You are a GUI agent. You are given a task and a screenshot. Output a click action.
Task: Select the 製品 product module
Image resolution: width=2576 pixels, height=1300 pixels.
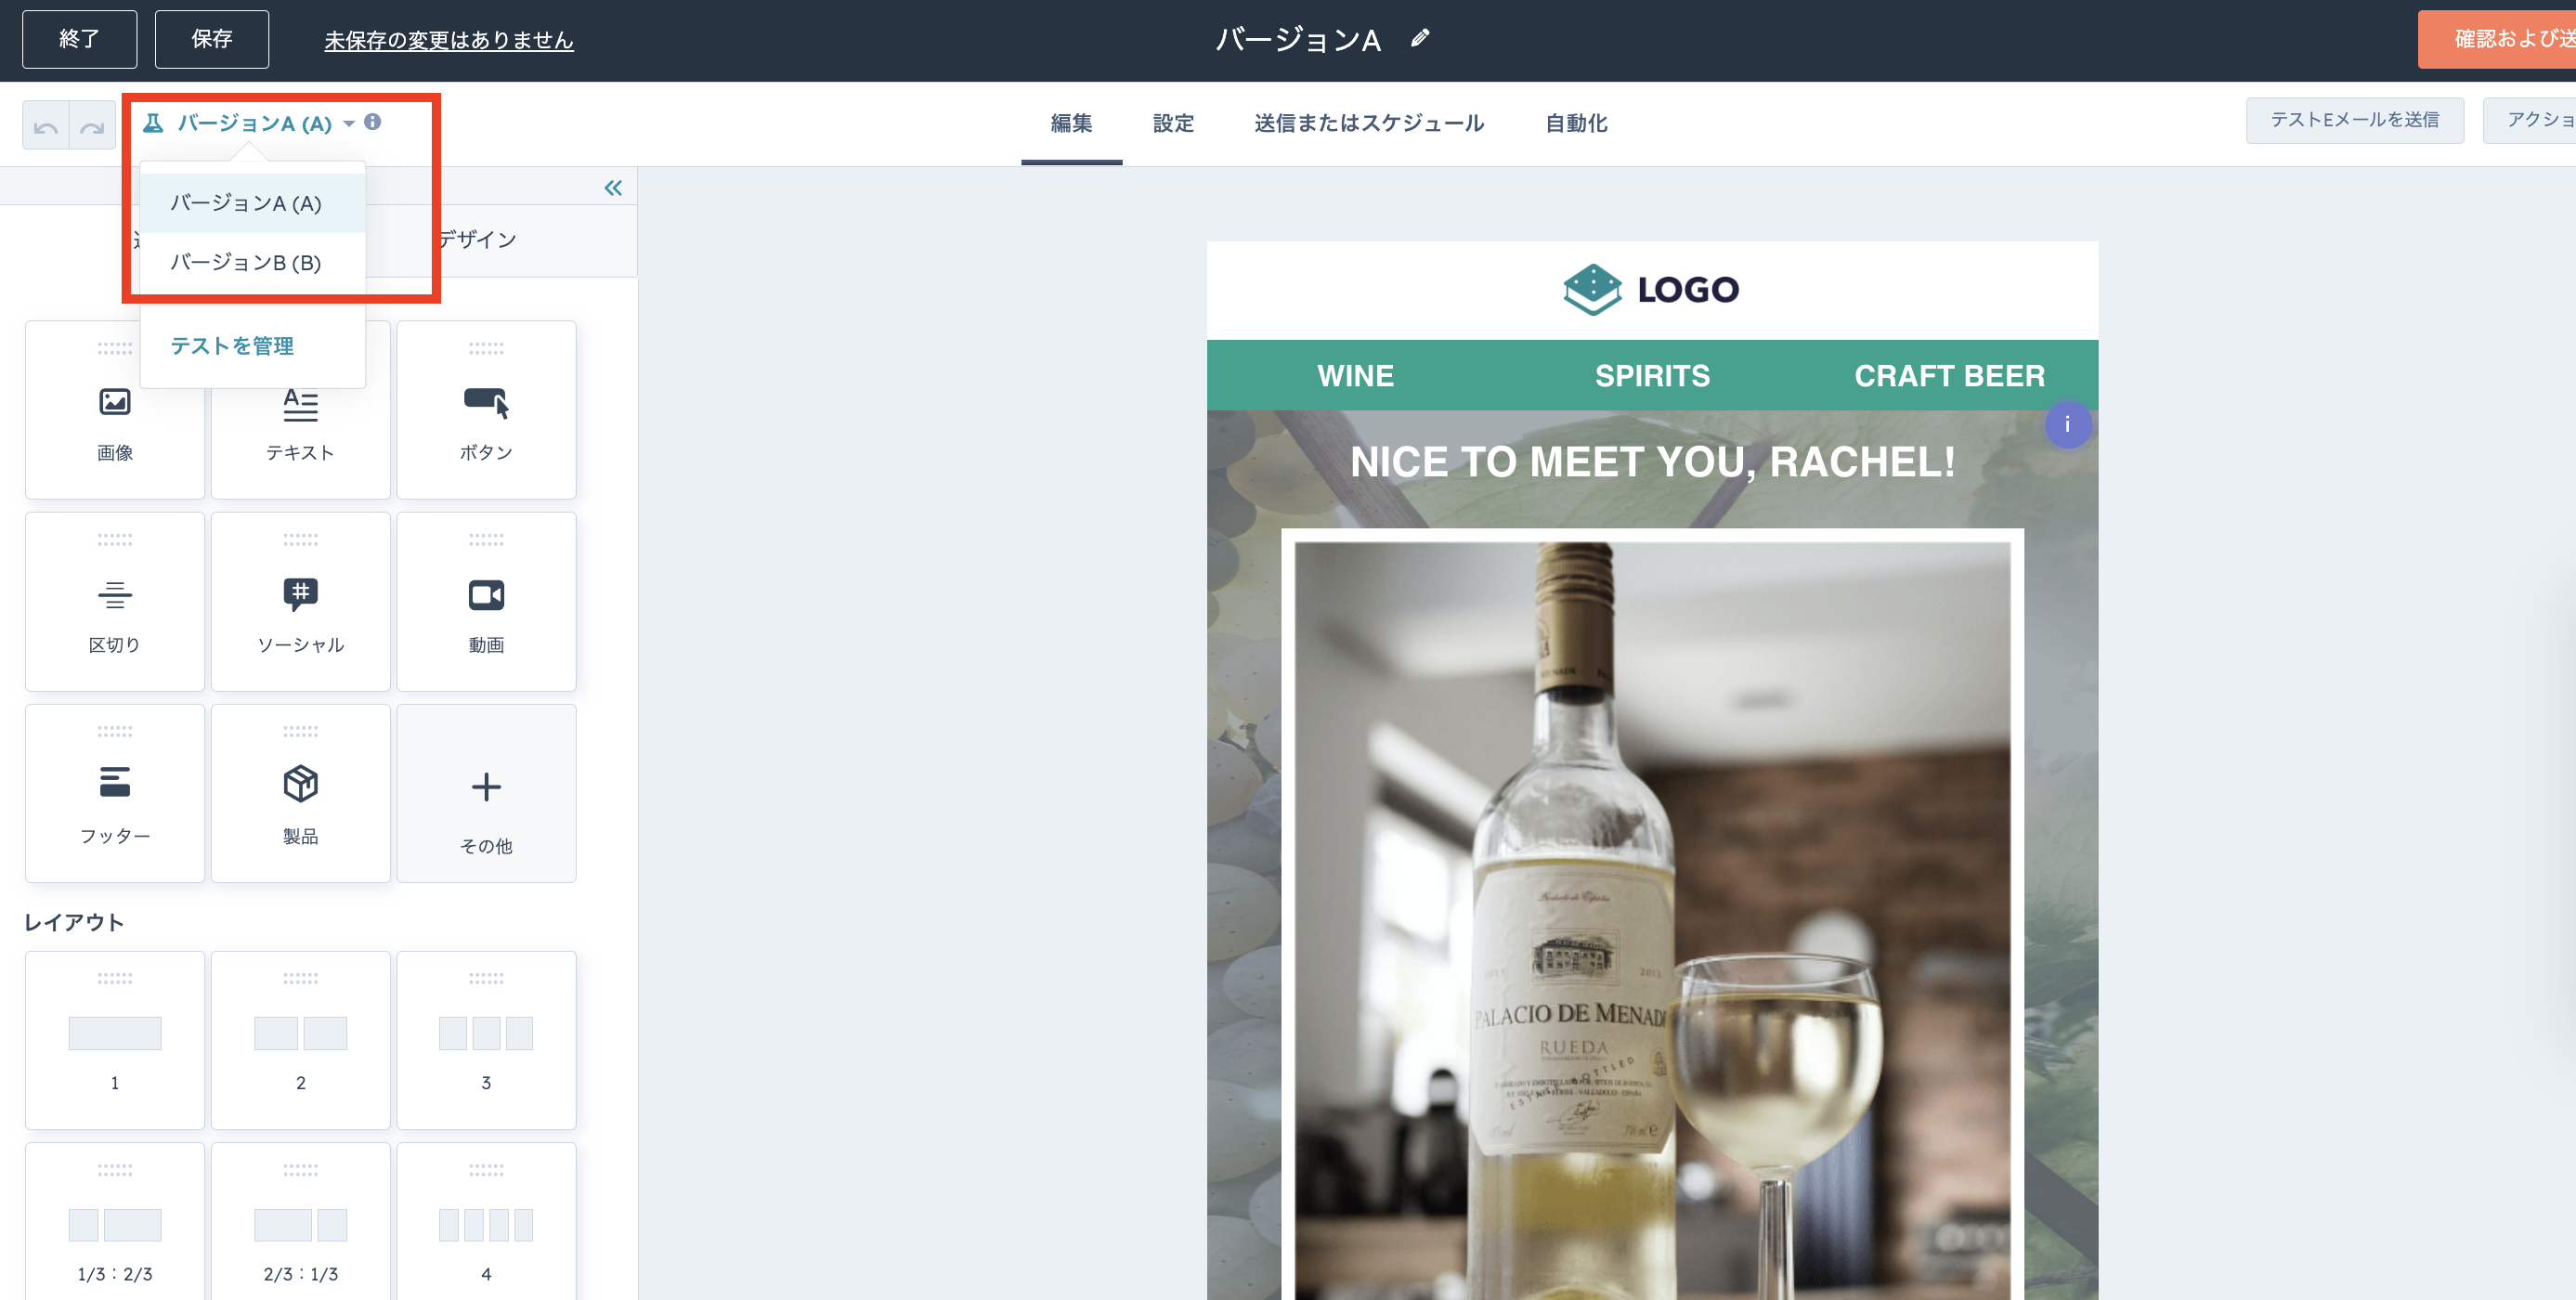(x=301, y=794)
